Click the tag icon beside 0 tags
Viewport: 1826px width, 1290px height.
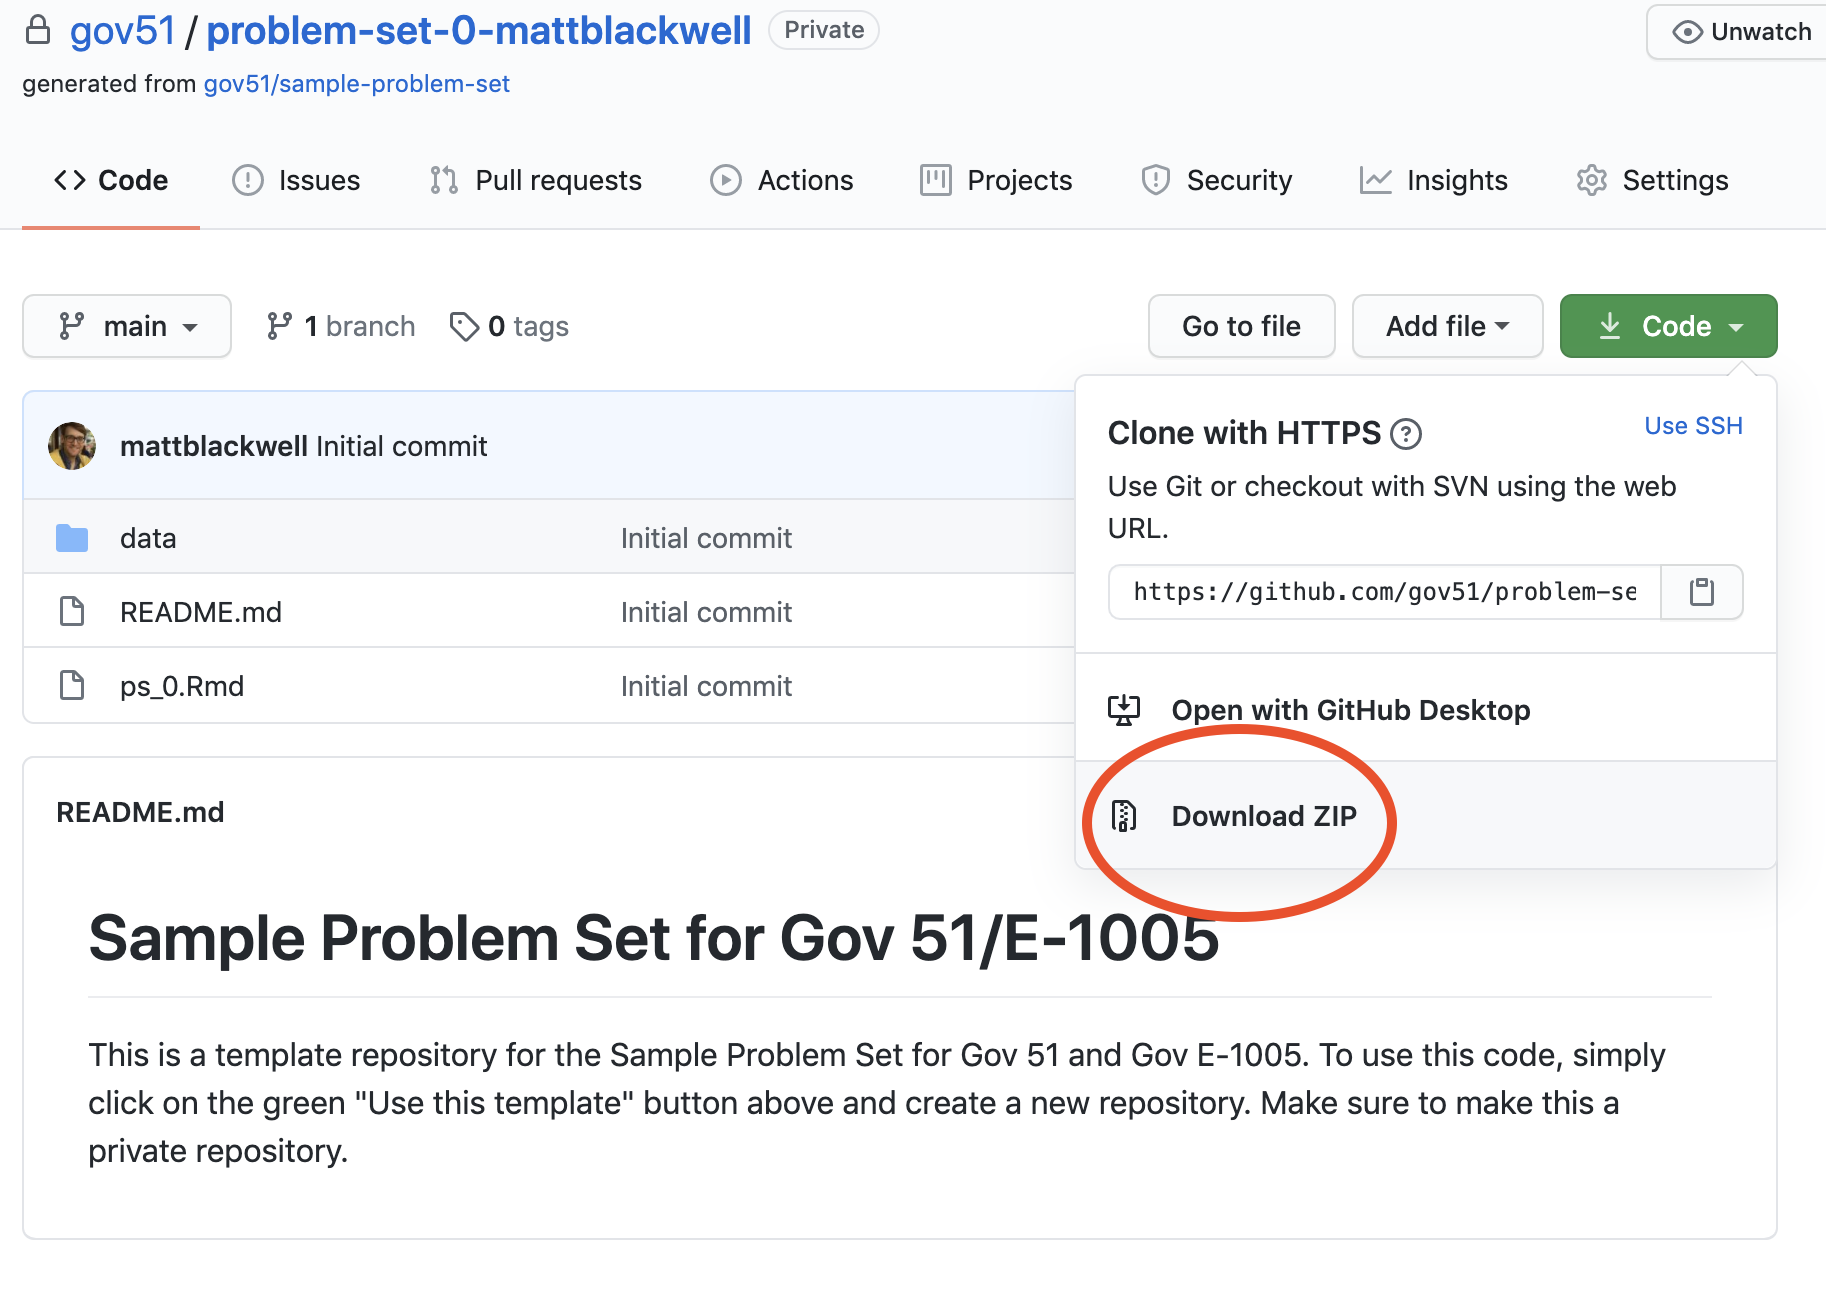tap(464, 326)
